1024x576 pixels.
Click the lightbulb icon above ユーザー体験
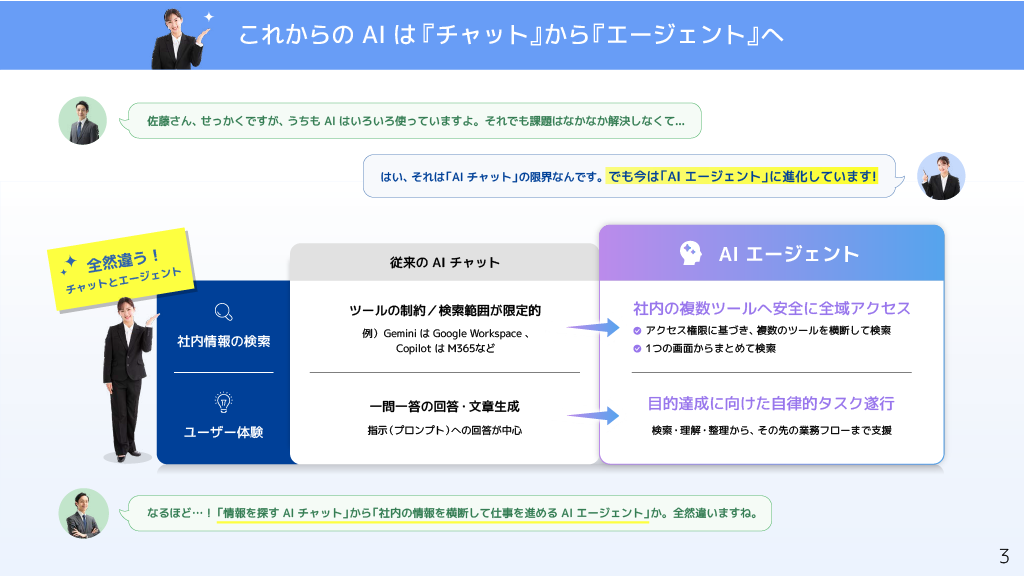point(223,402)
